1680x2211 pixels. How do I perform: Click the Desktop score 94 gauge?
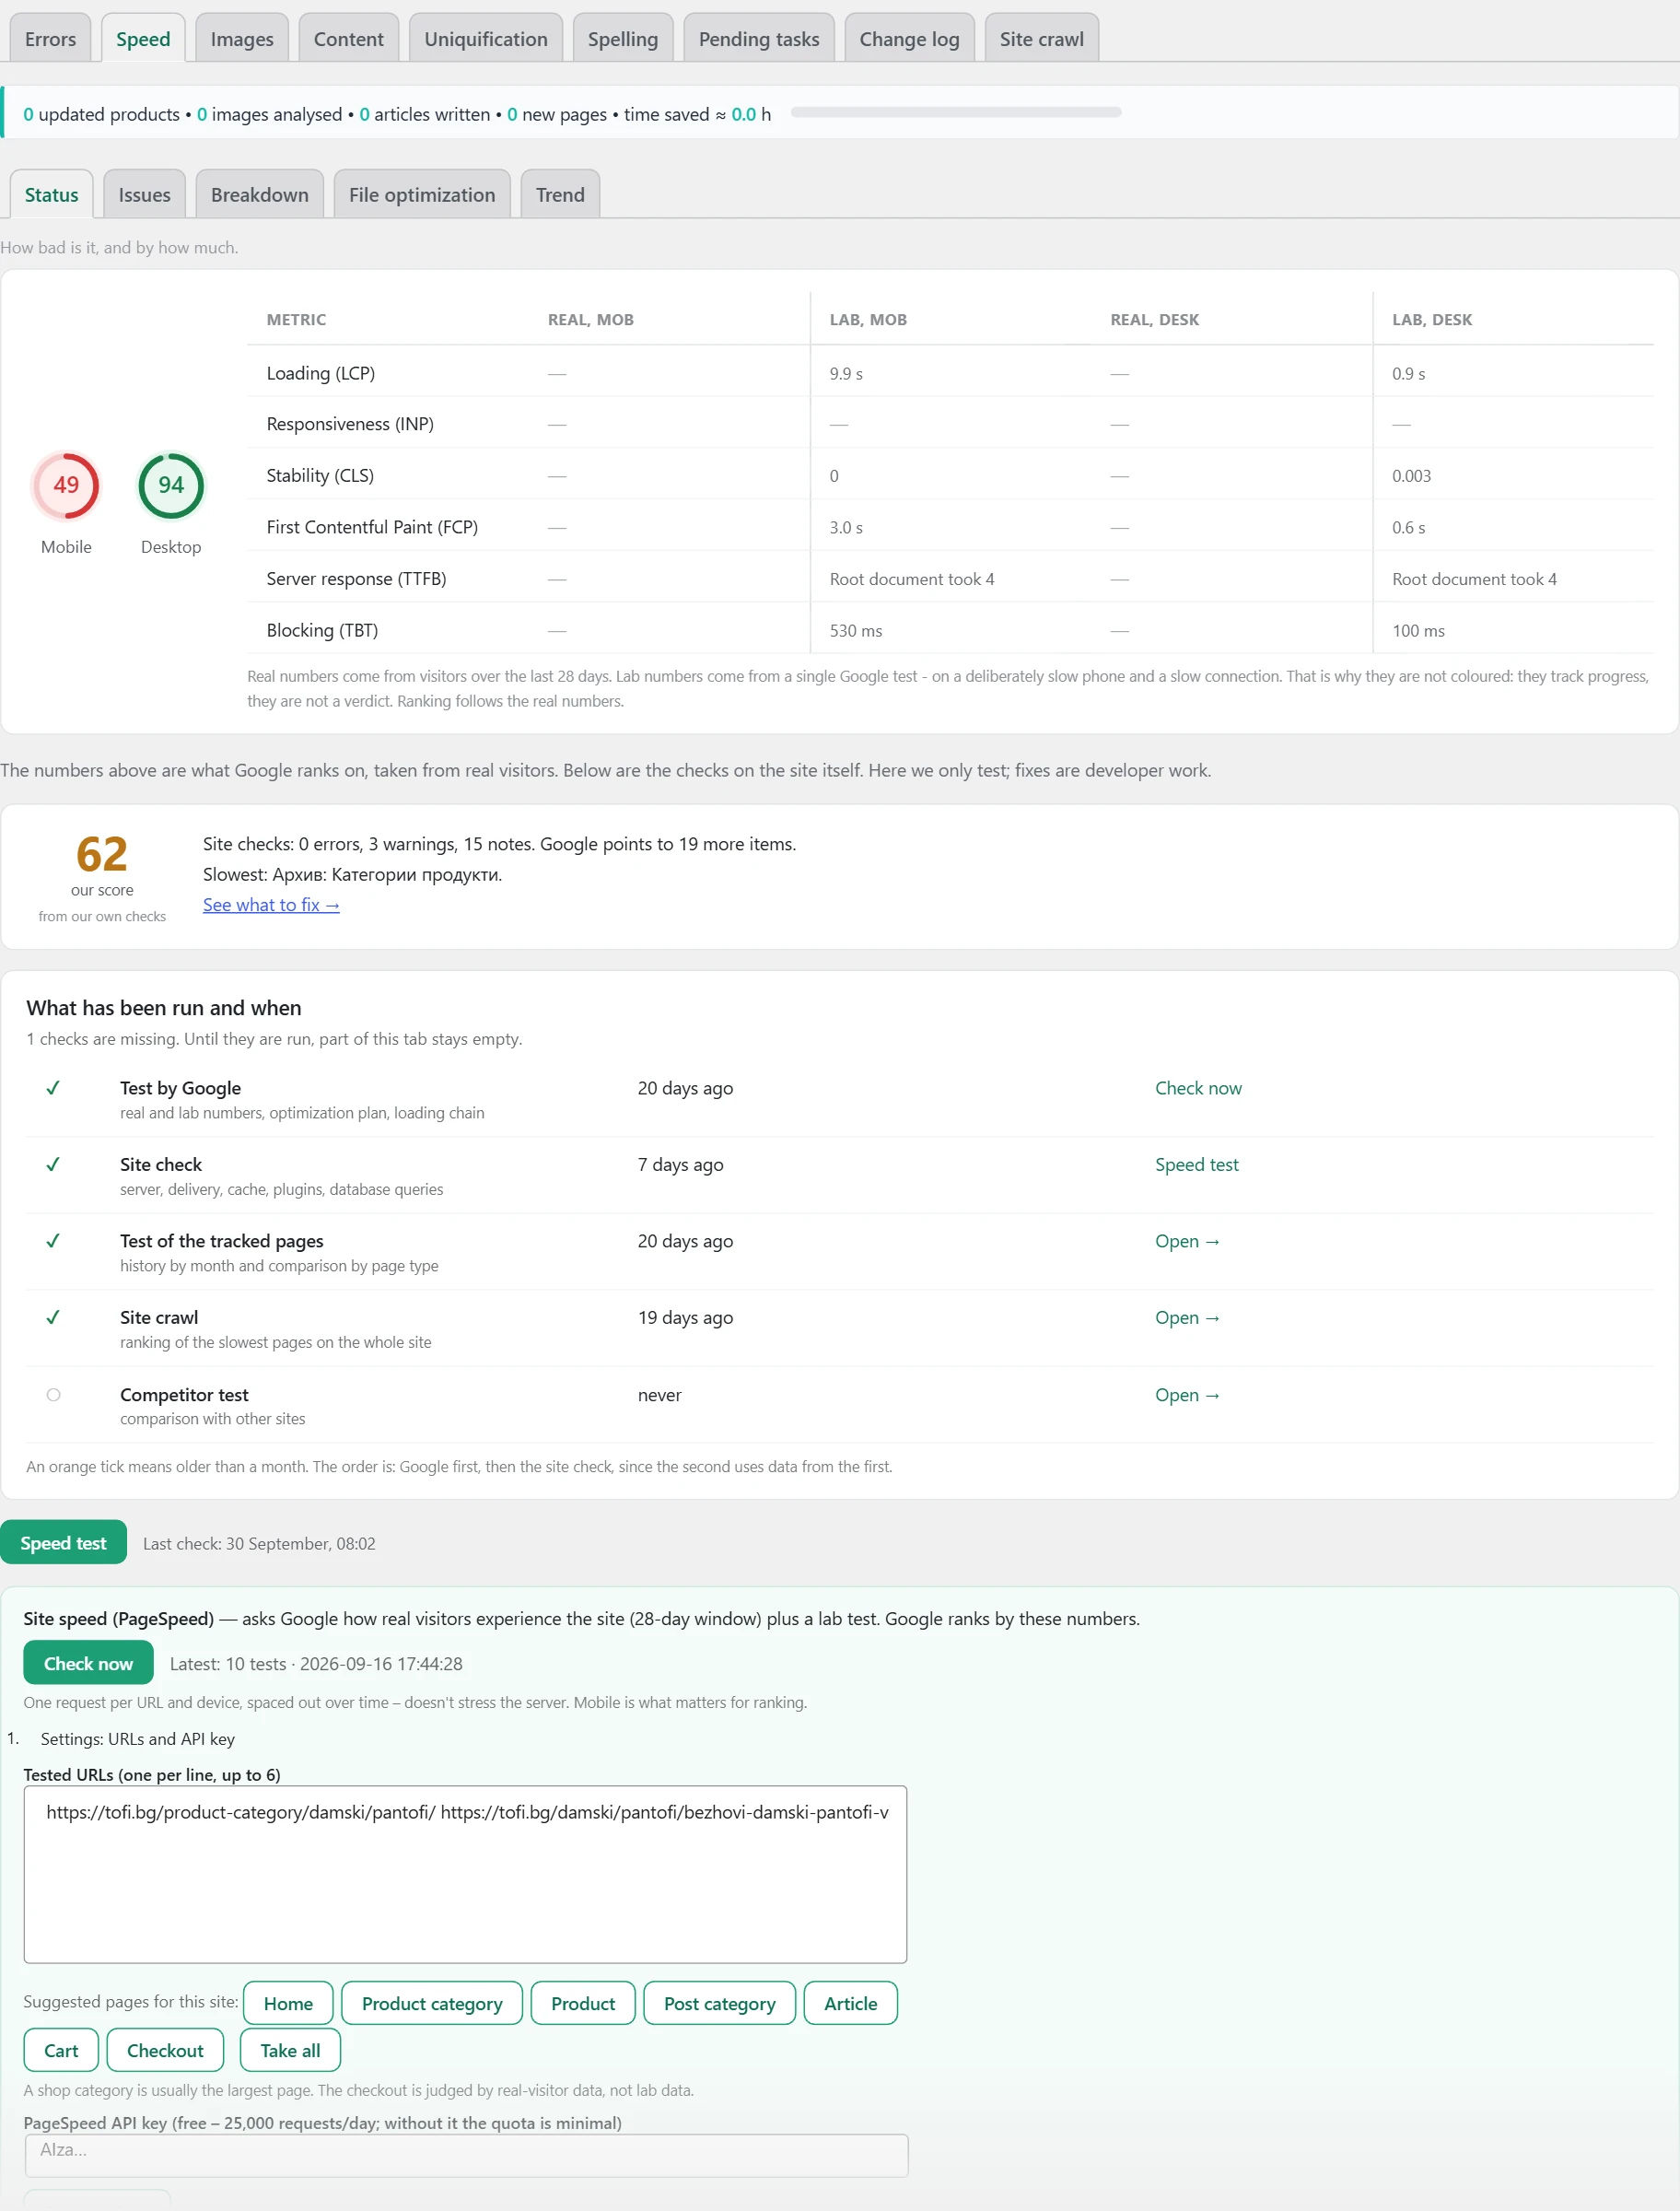click(x=171, y=485)
